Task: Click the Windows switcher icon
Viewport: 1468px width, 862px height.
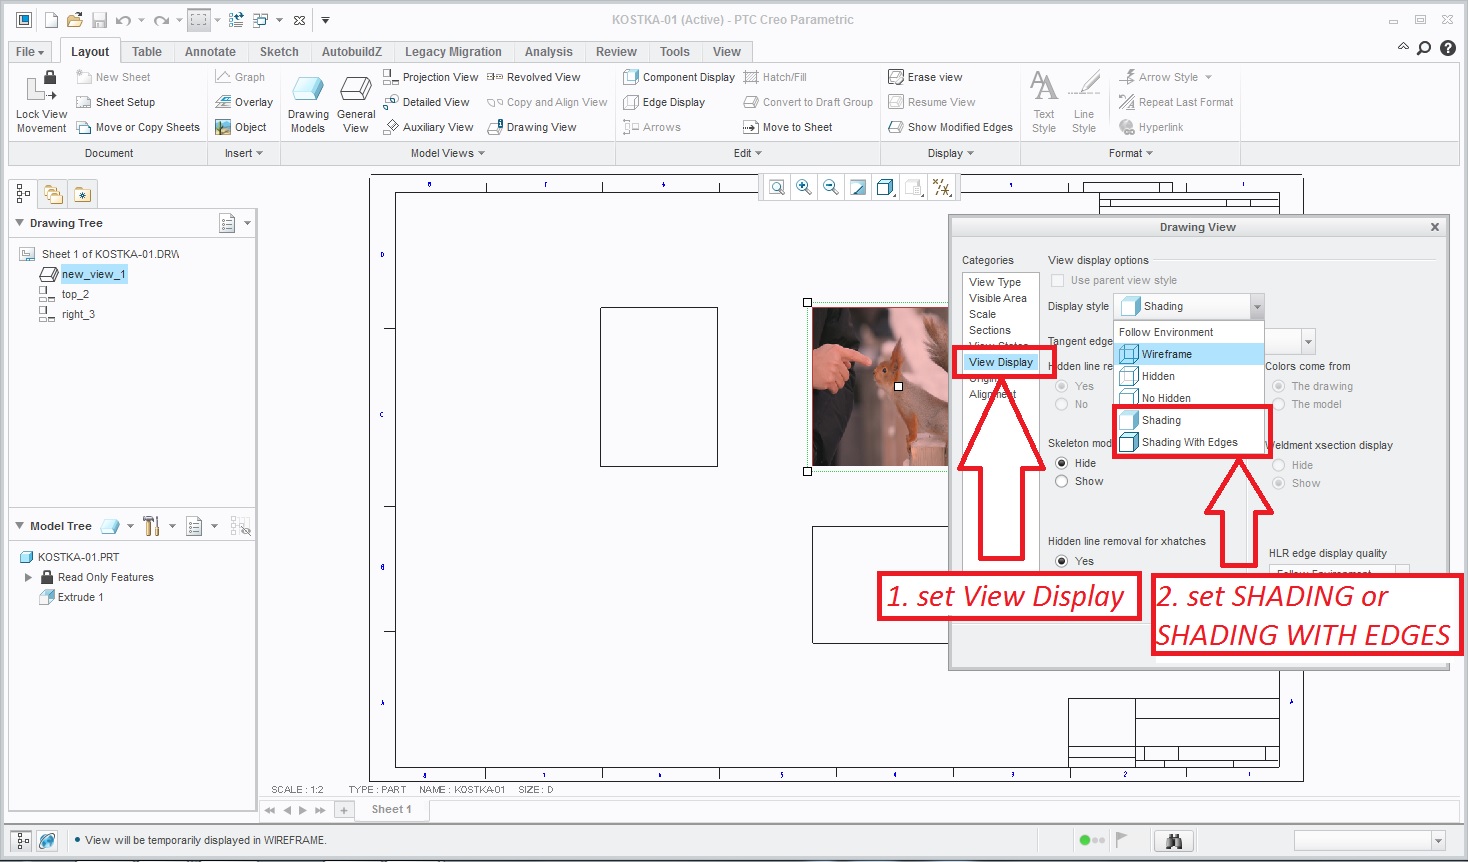Action: [260, 20]
